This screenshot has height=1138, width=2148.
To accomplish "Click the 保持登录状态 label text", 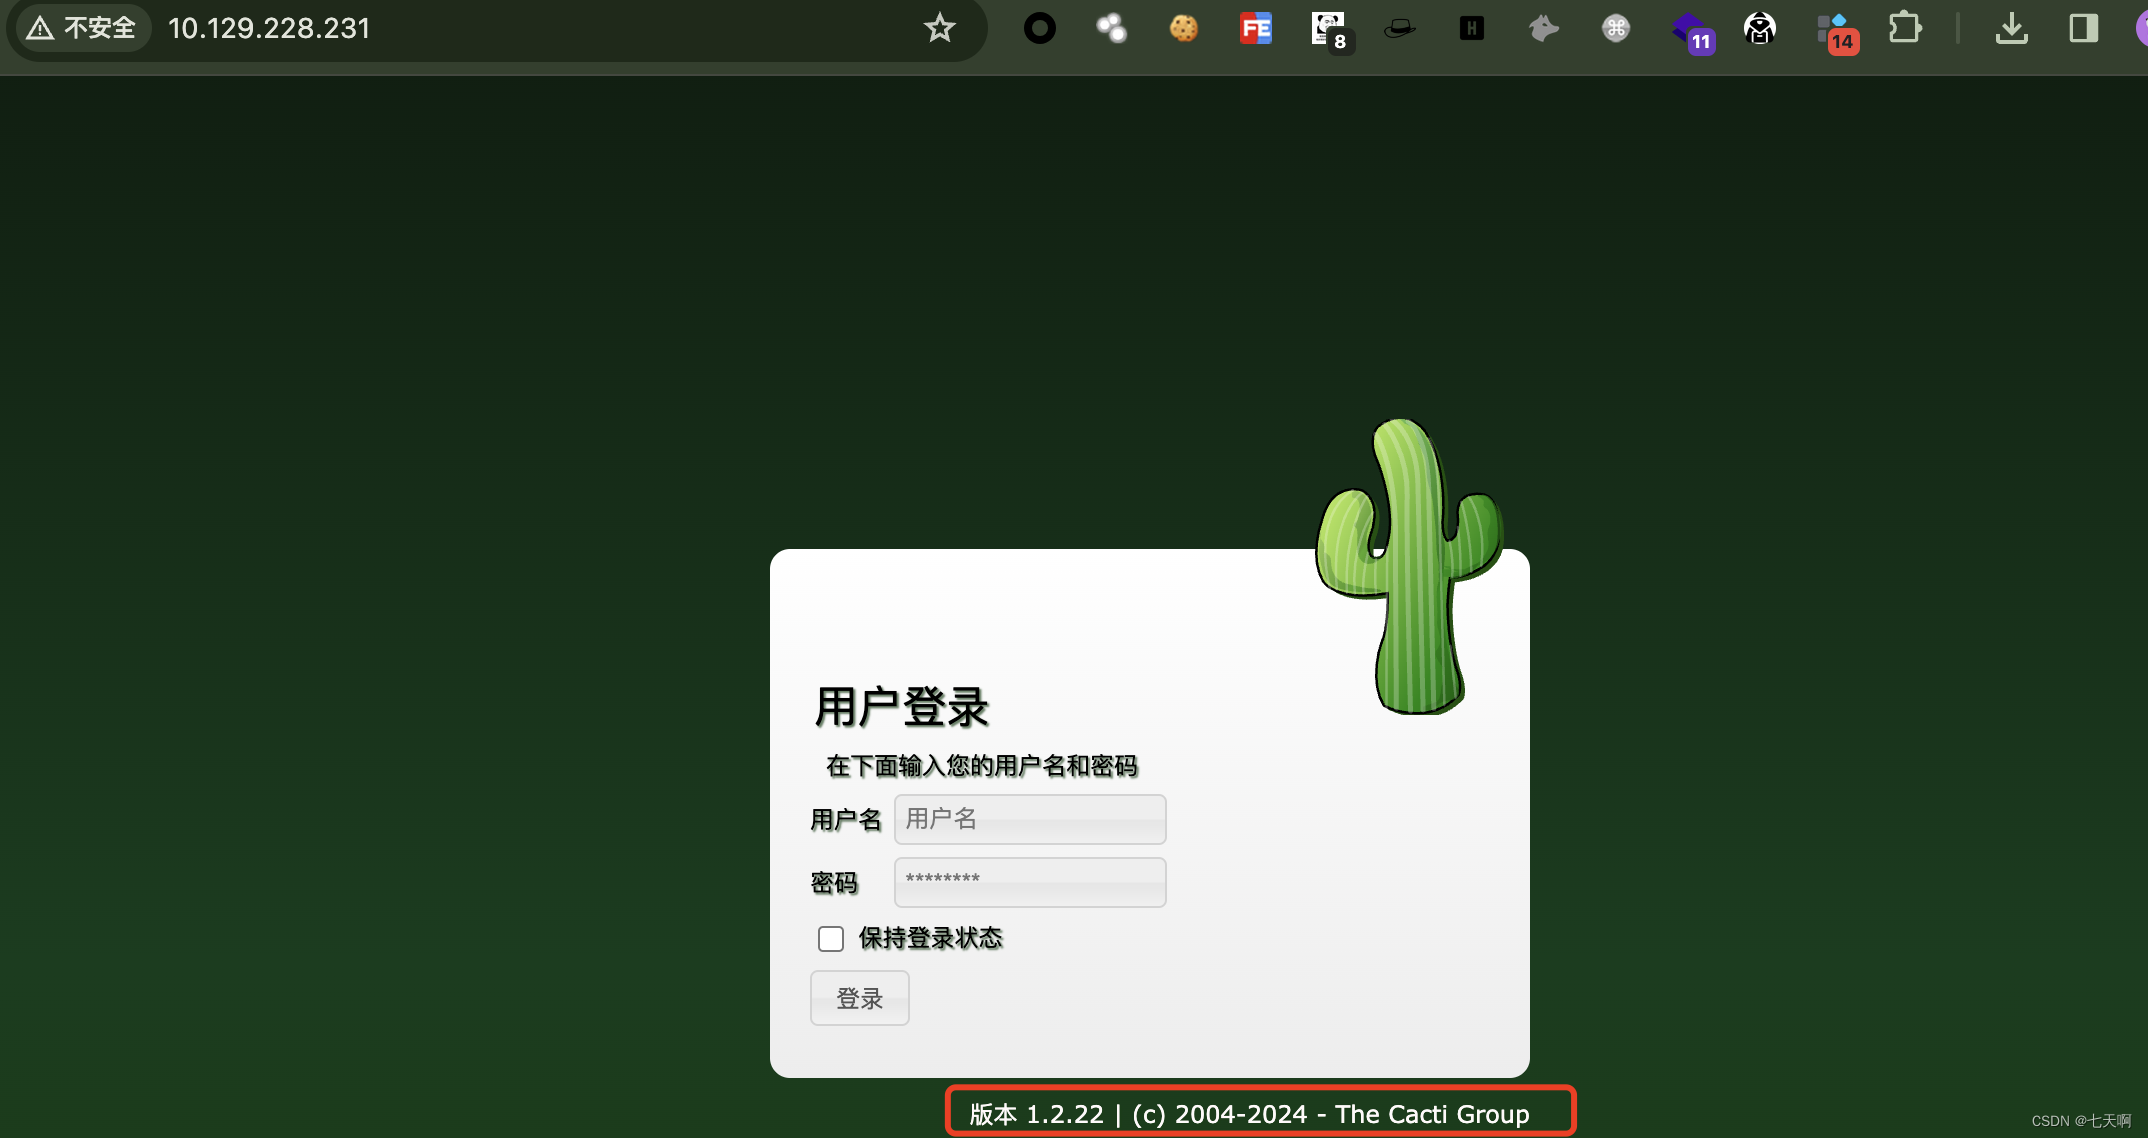I will 931,938.
